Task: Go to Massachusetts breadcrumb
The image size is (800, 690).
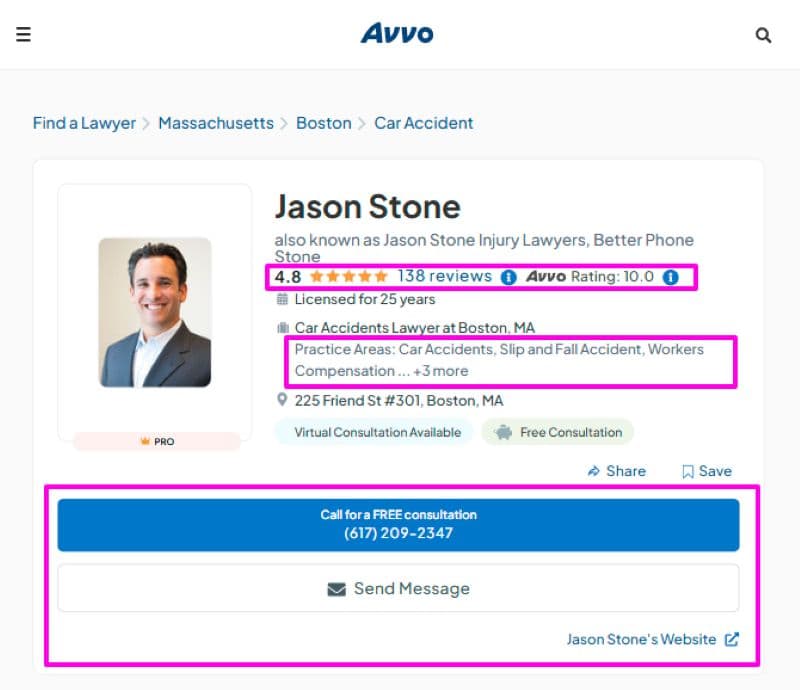Action: [x=216, y=123]
